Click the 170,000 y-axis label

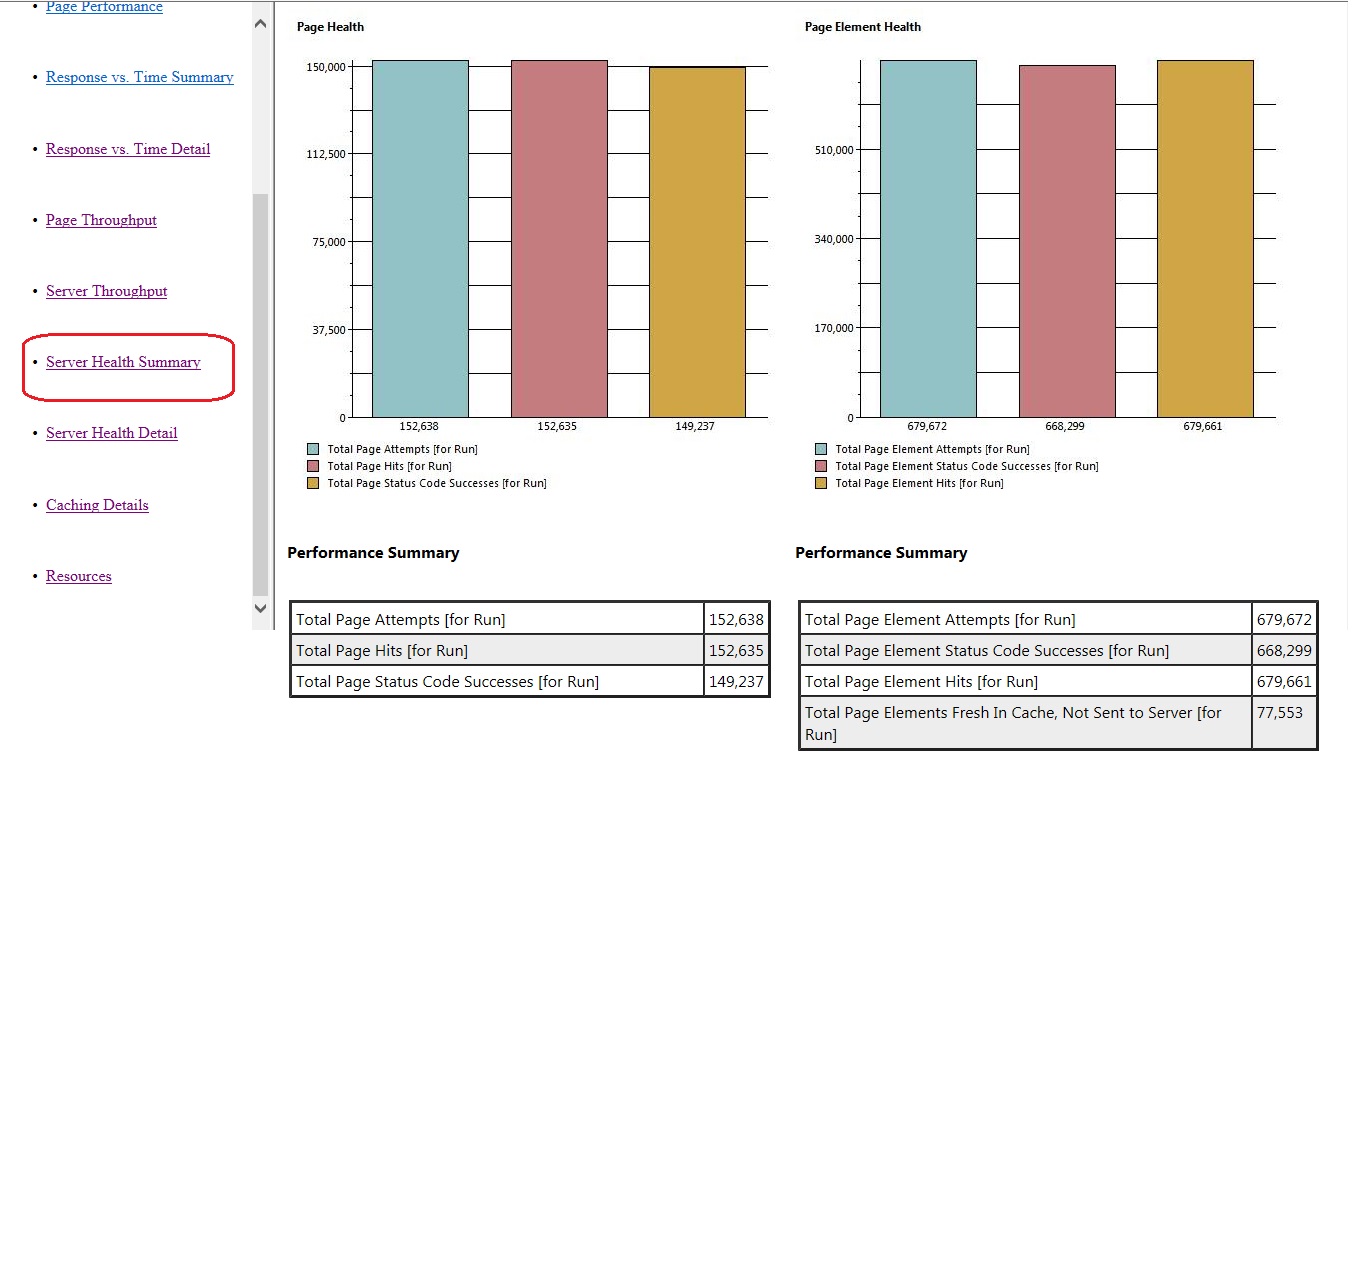pyautogui.click(x=834, y=328)
